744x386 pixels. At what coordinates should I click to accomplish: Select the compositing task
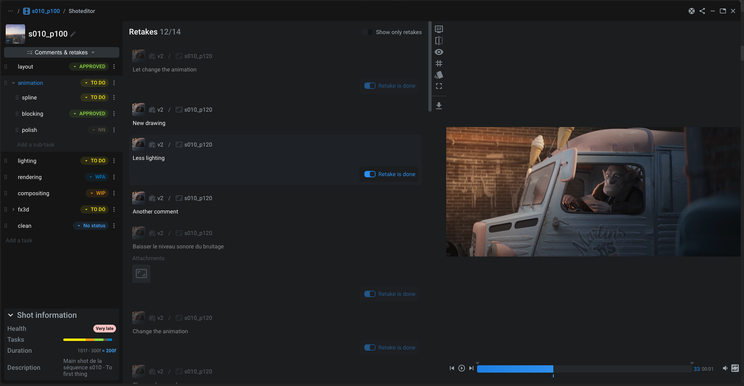(x=33, y=193)
